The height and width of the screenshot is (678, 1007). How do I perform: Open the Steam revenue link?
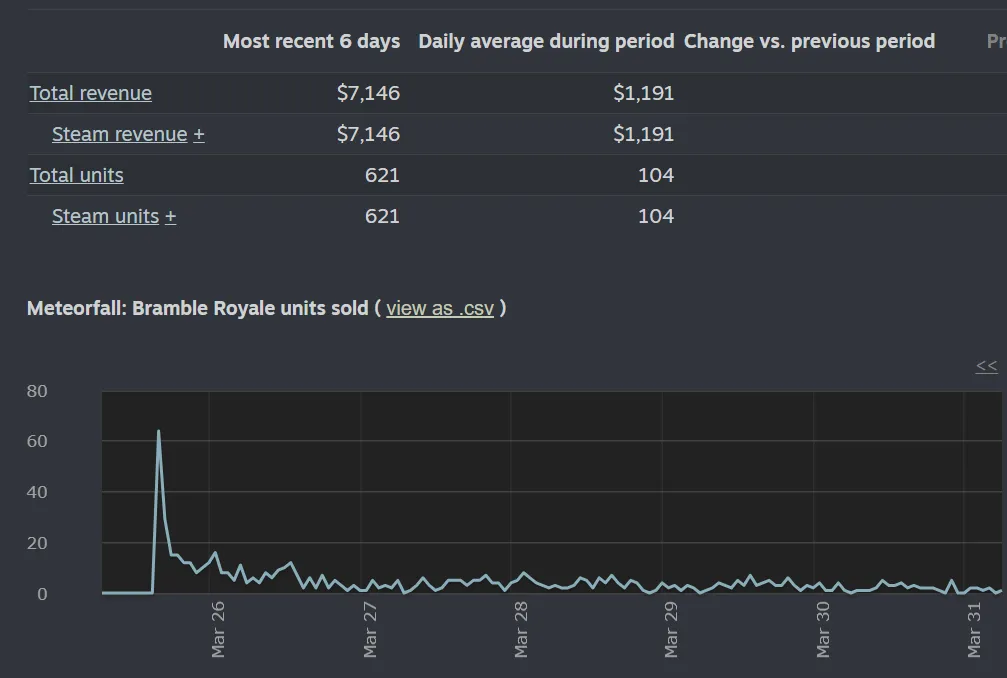point(119,134)
